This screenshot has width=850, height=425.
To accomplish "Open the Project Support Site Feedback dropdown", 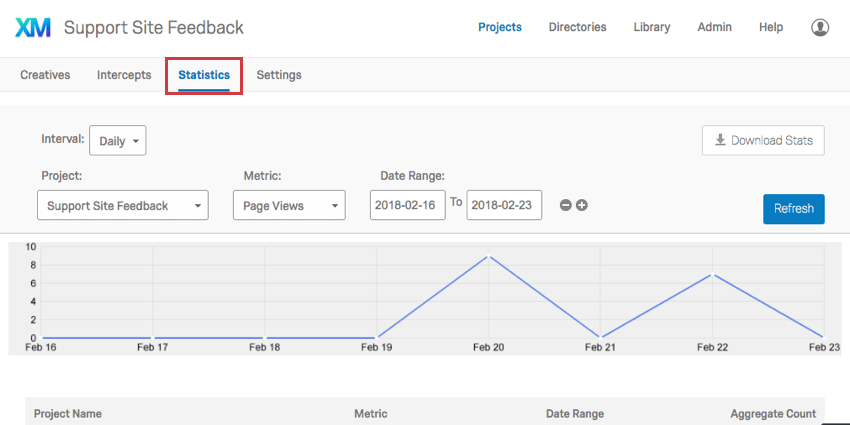I will [122, 206].
